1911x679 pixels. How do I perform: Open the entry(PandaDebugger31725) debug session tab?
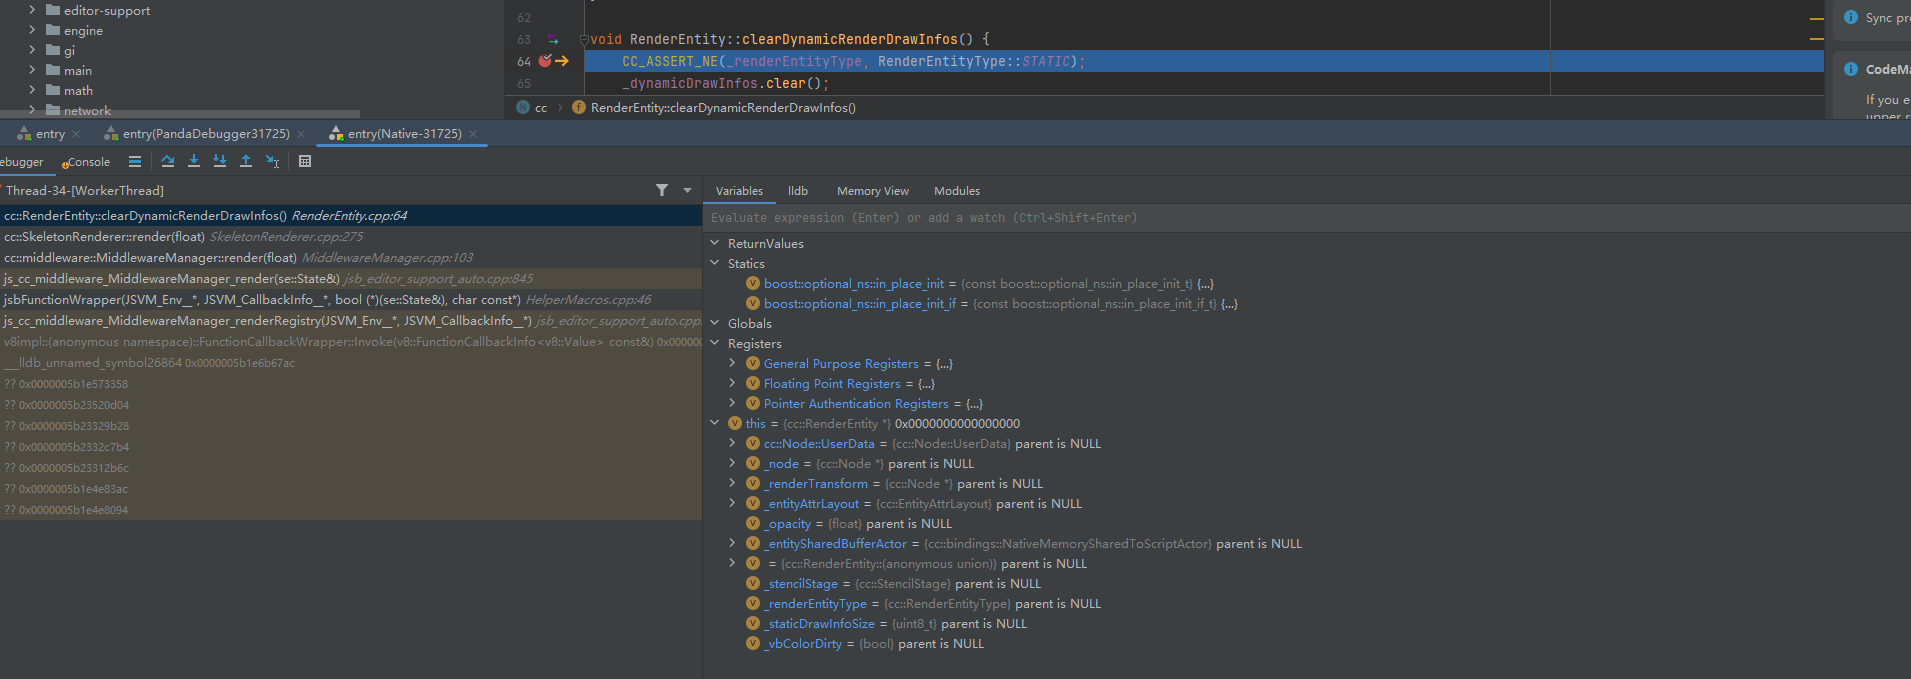click(206, 134)
